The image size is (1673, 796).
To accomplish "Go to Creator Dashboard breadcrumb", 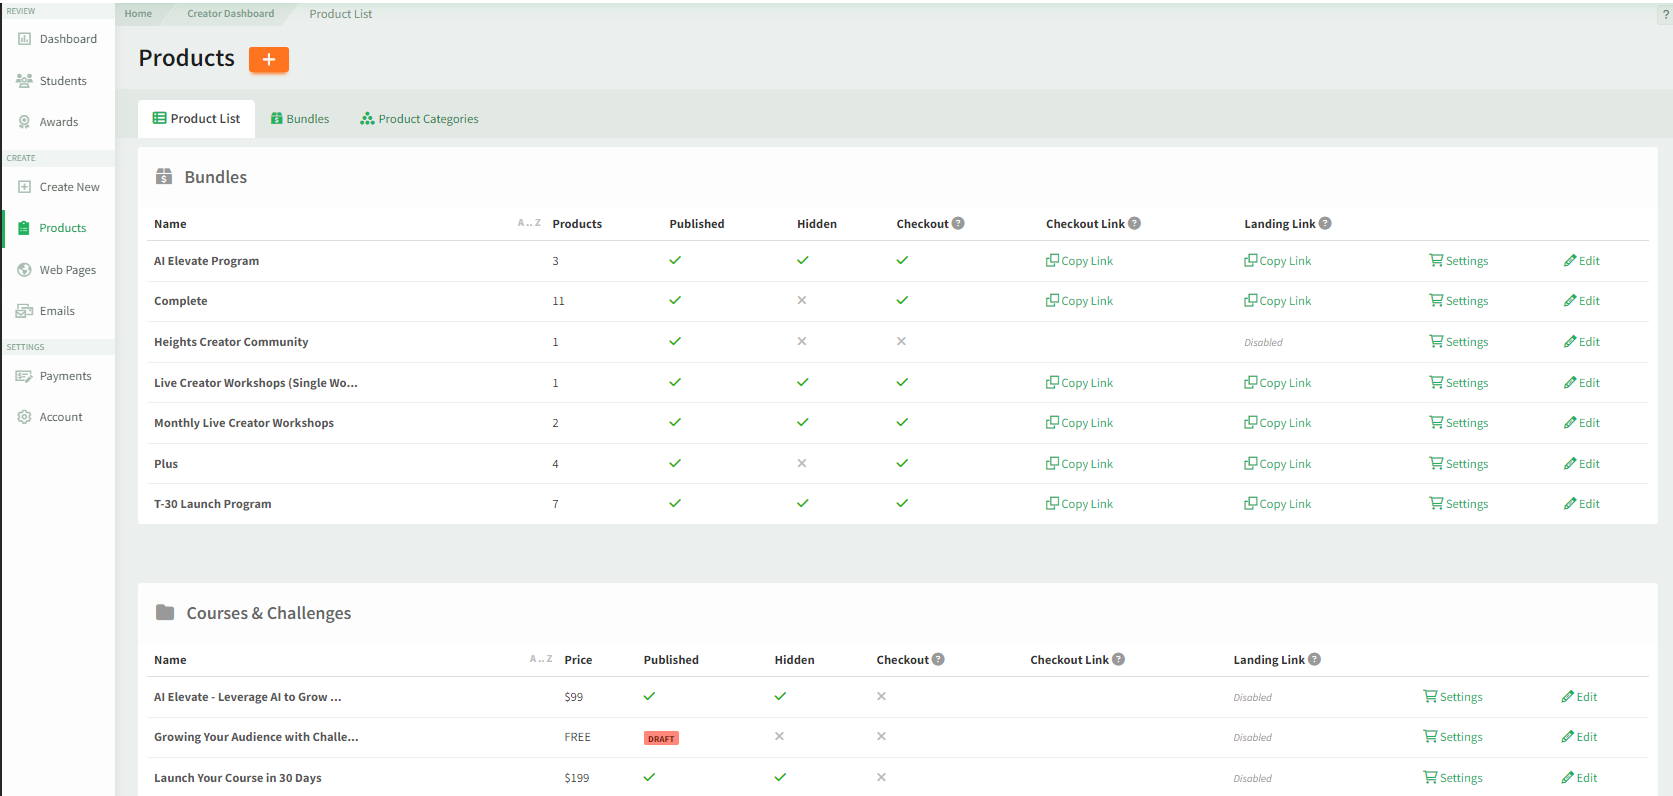I will click(x=230, y=14).
